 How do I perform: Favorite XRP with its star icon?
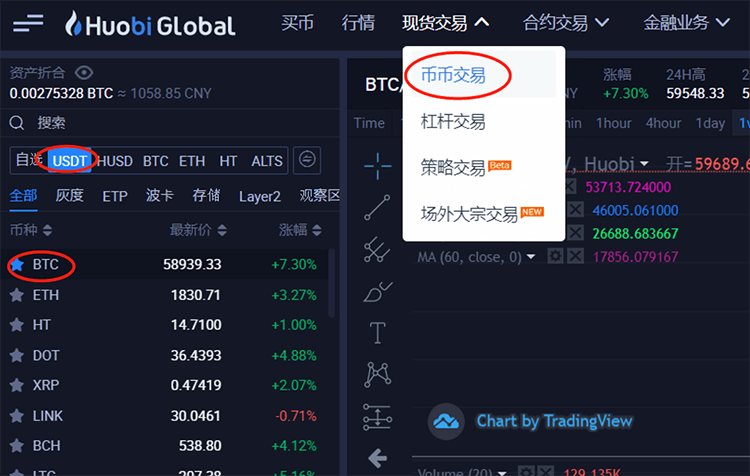17,385
